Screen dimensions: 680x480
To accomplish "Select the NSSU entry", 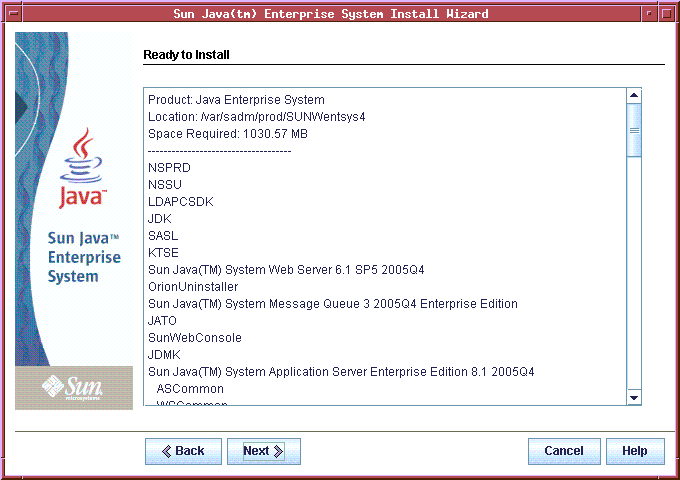I will [x=165, y=185].
